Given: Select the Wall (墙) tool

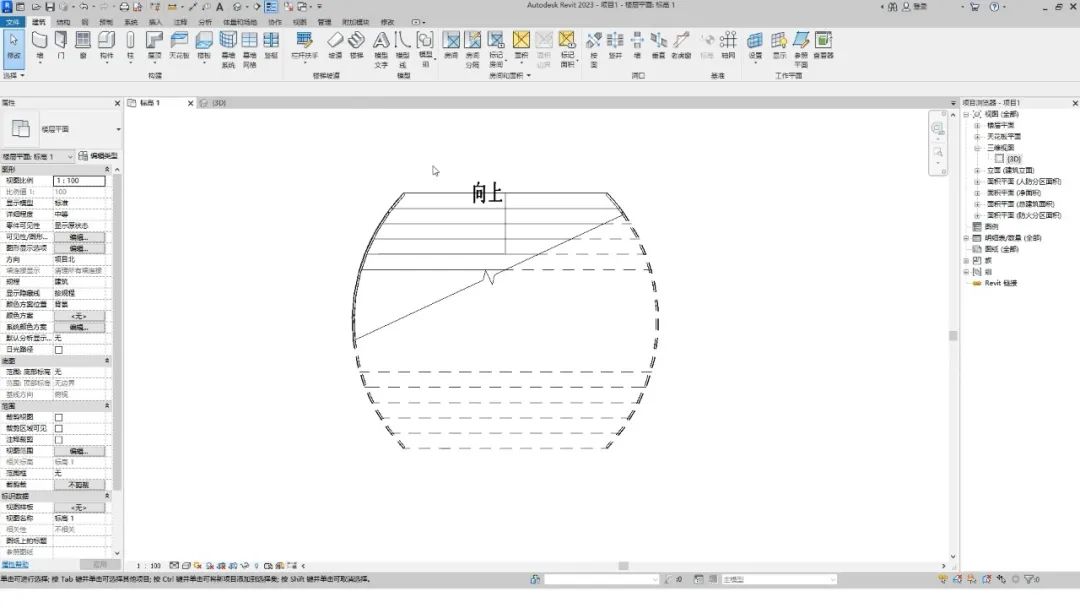Looking at the screenshot, I should click(x=39, y=45).
